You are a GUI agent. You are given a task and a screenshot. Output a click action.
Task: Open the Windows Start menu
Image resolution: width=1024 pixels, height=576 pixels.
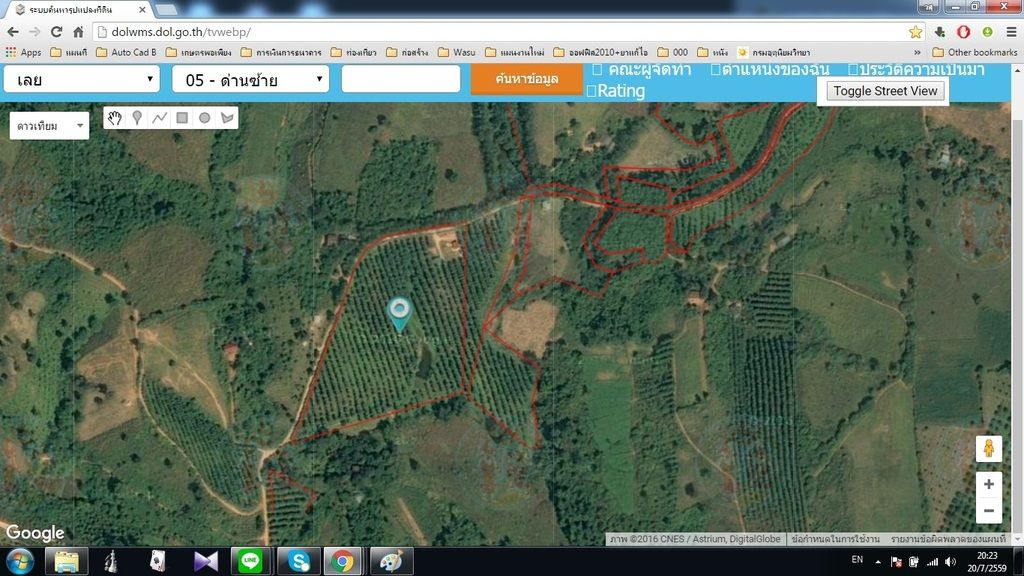20,561
